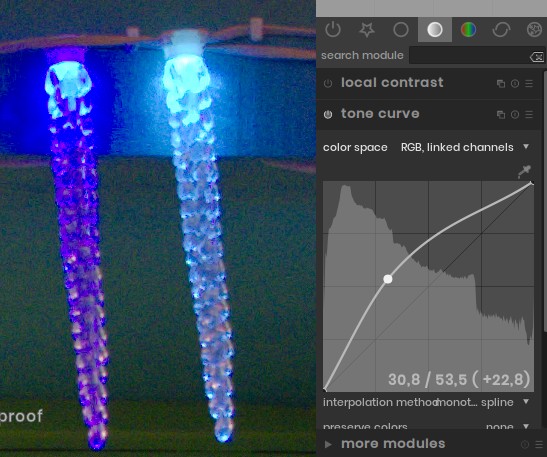Screen dimensions: 547x457
Task: Collapse the tone curve module header
Action: click(x=380, y=114)
